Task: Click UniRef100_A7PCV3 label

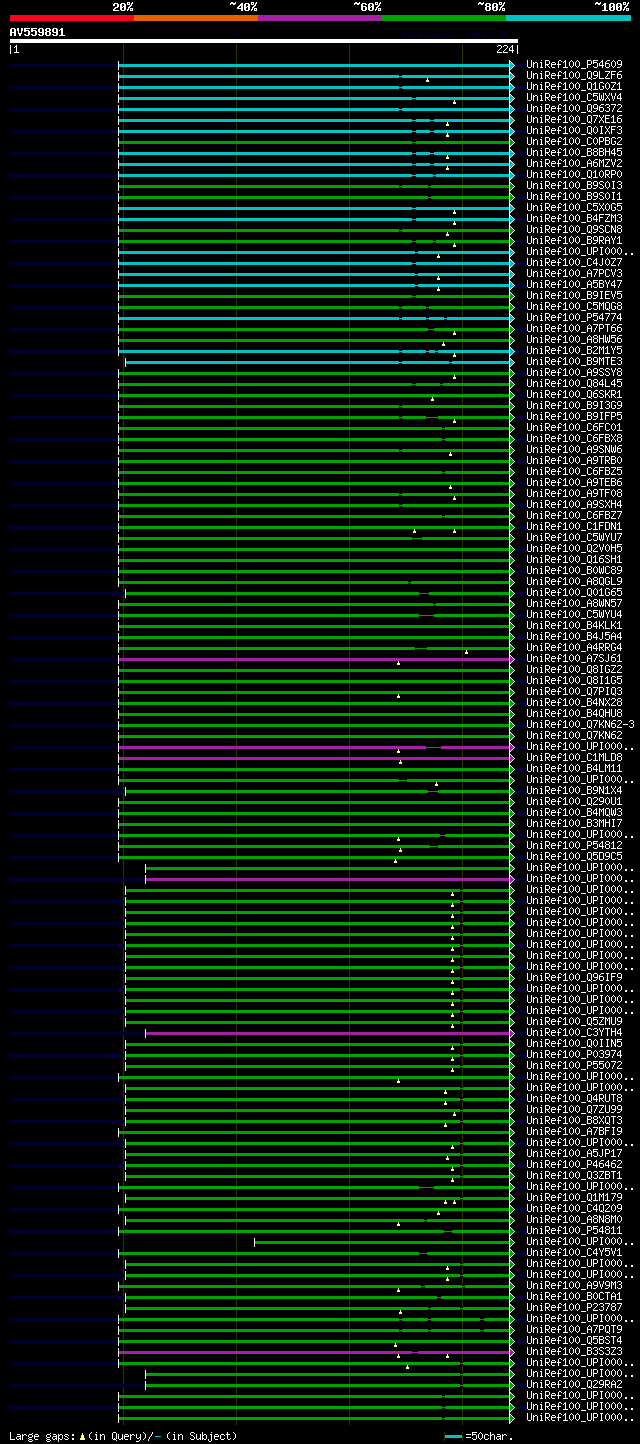Action: [x=574, y=274]
